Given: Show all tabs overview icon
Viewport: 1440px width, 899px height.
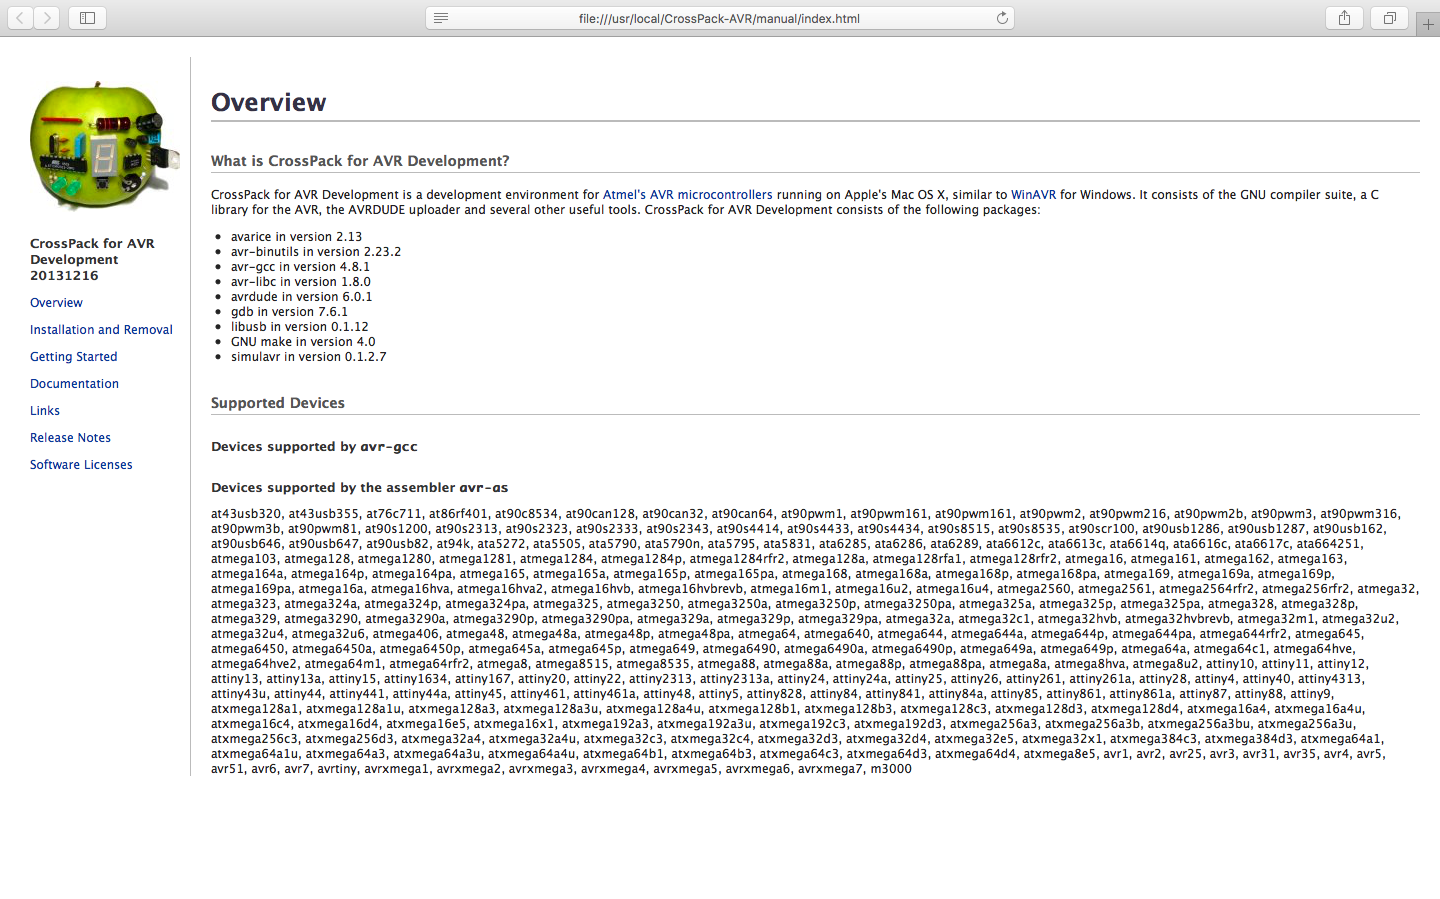Looking at the screenshot, I should tap(1390, 18).
